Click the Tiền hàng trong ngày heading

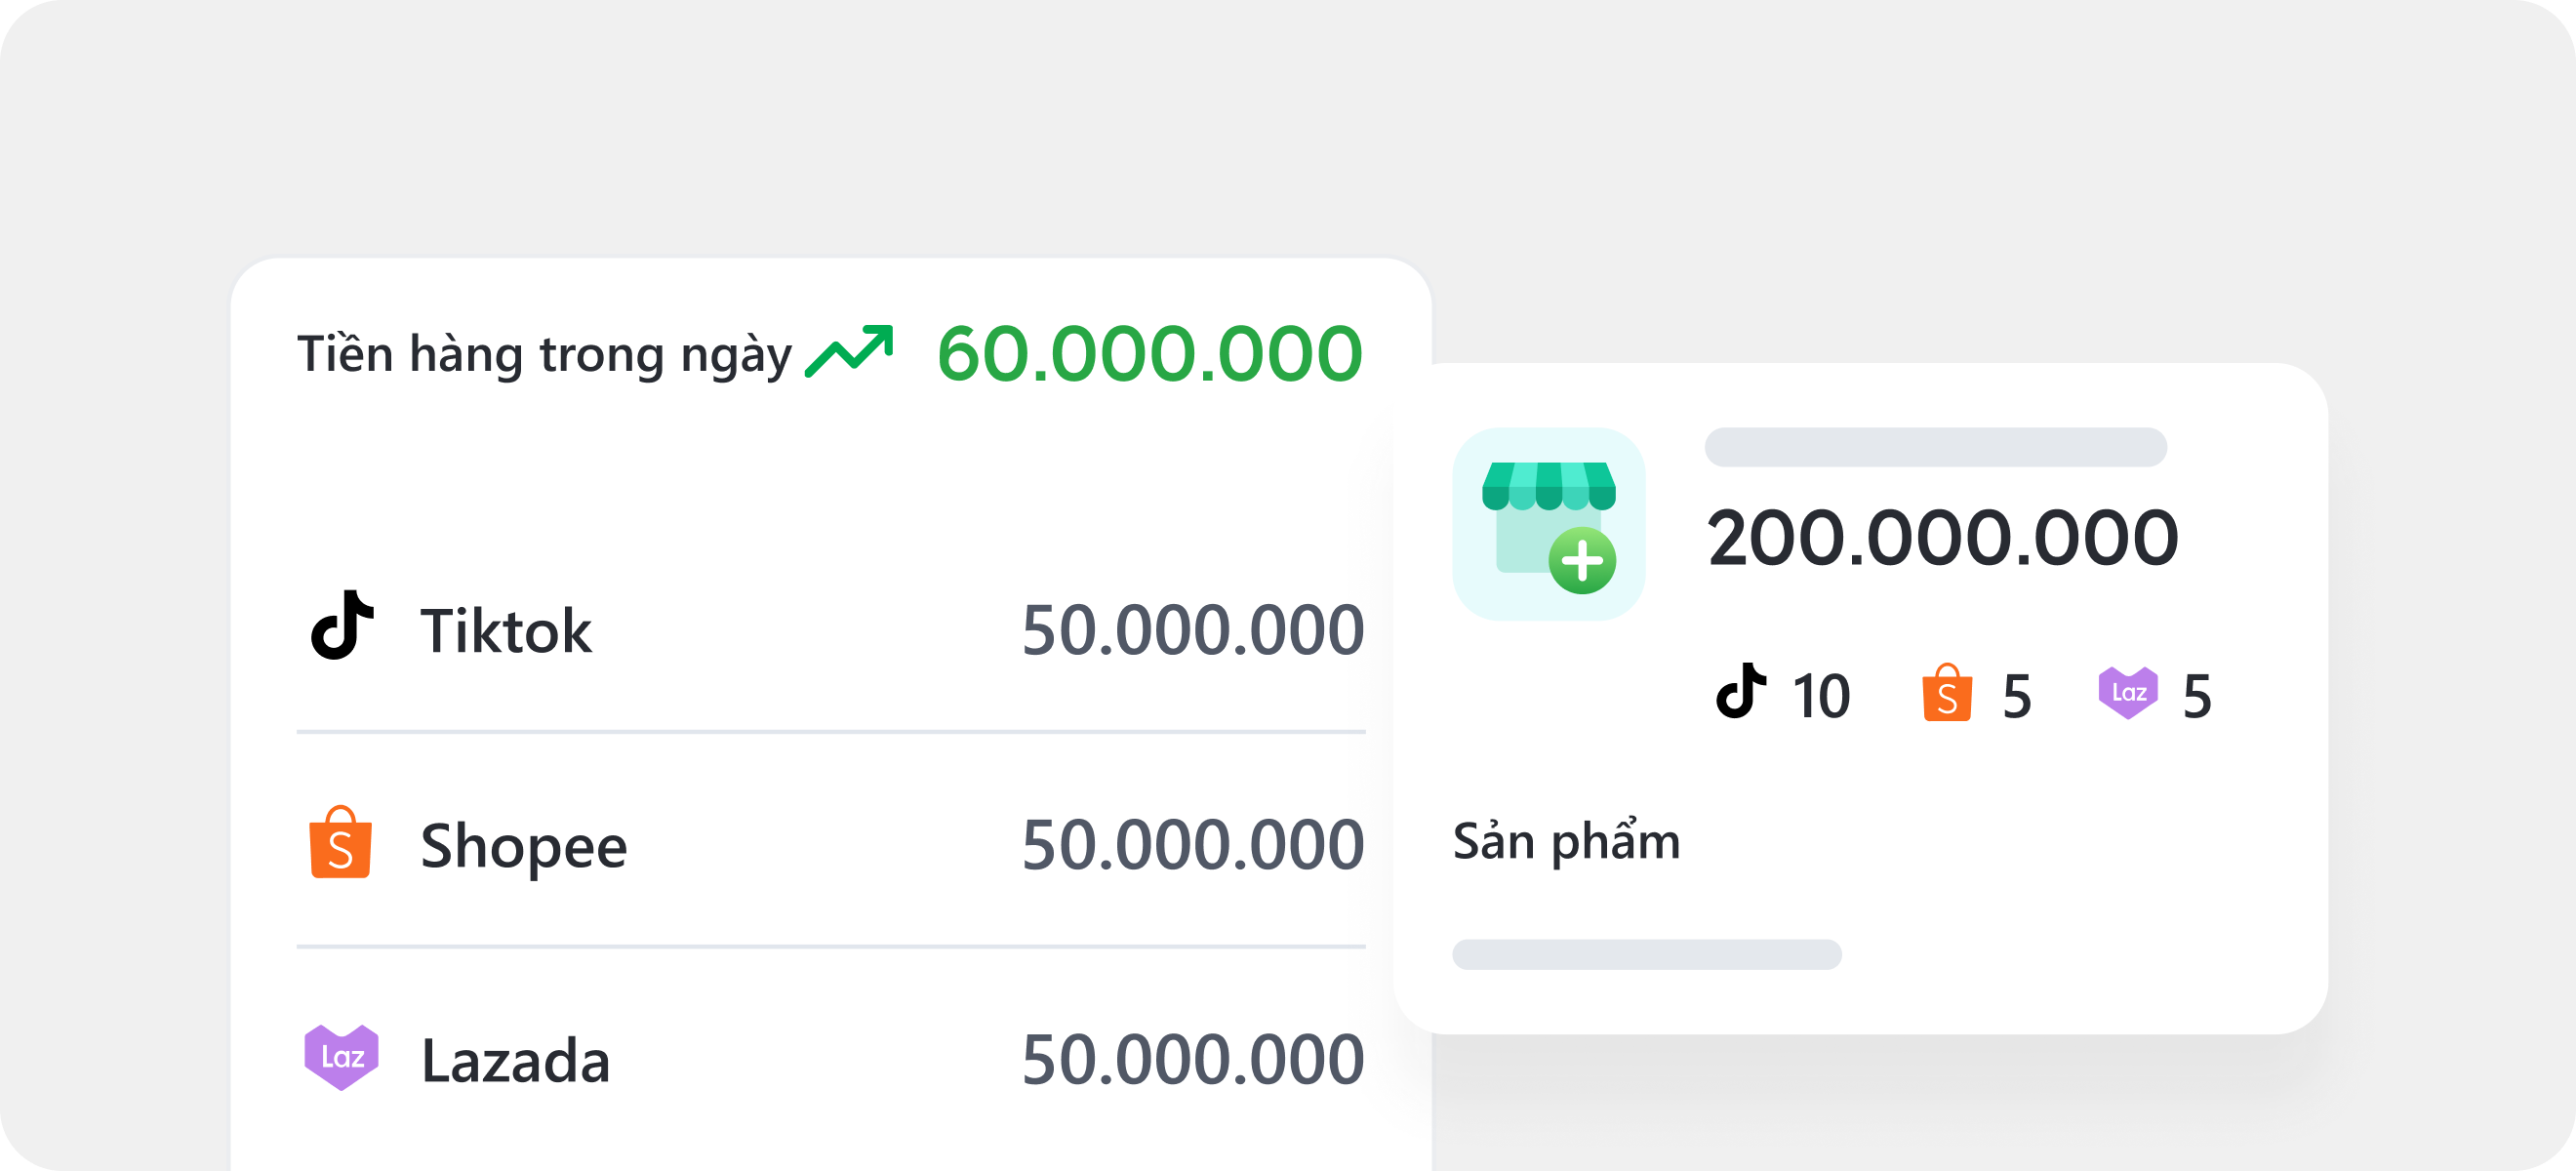click(x=544, y=354)
